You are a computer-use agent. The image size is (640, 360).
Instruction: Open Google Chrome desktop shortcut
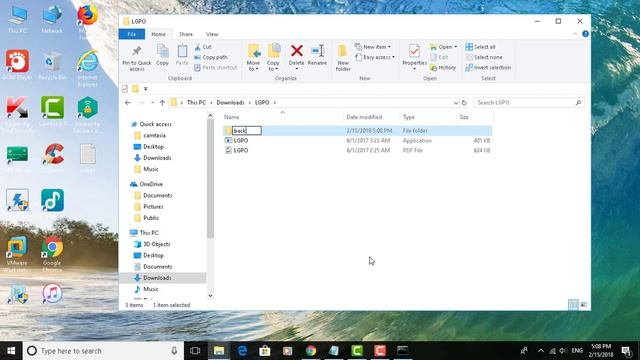(x=52, y=252)
